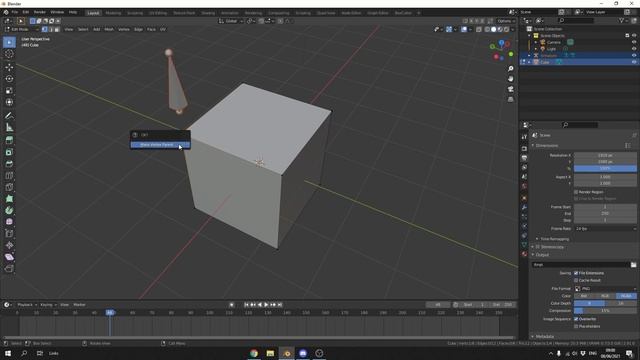Switch perspective/orthographic with the grid icon
Screen dimensions: 640x360
[511, 99]
